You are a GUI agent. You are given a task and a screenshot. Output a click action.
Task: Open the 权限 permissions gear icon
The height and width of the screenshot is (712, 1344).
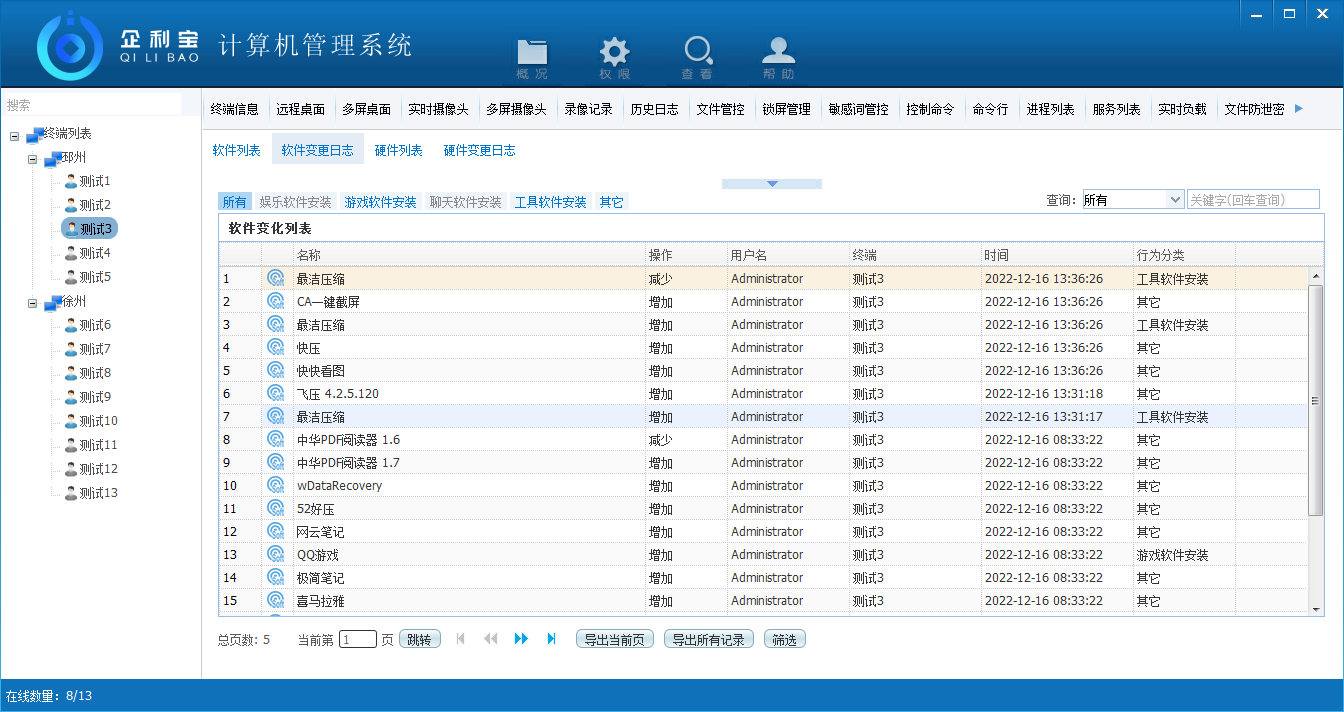(614, 57)
